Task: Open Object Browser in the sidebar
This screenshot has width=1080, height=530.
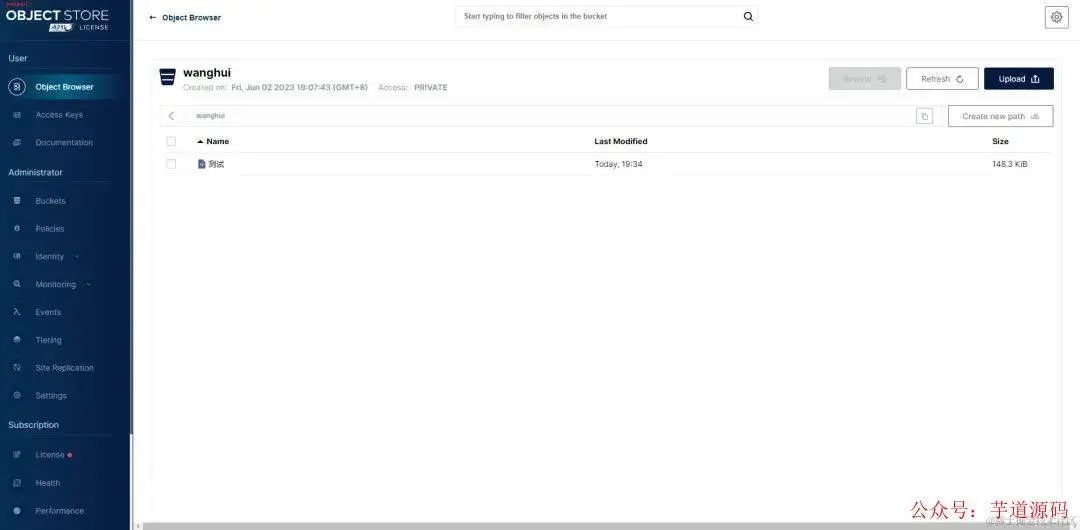Action: (65, 87)
